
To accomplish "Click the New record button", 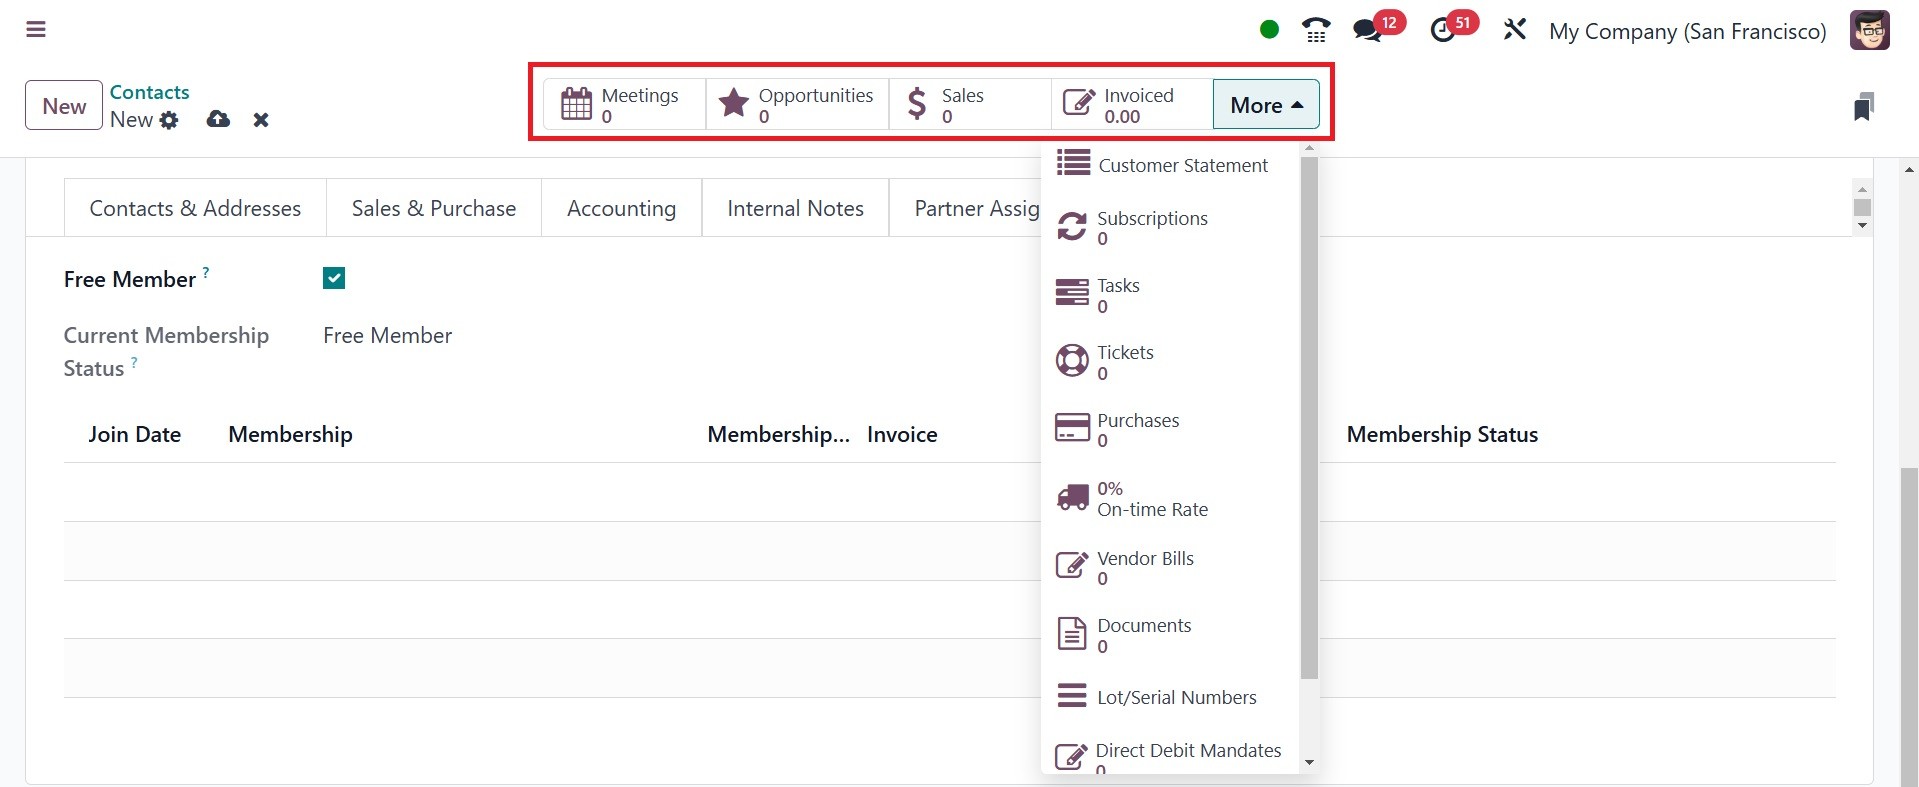I will click(64, 106).
